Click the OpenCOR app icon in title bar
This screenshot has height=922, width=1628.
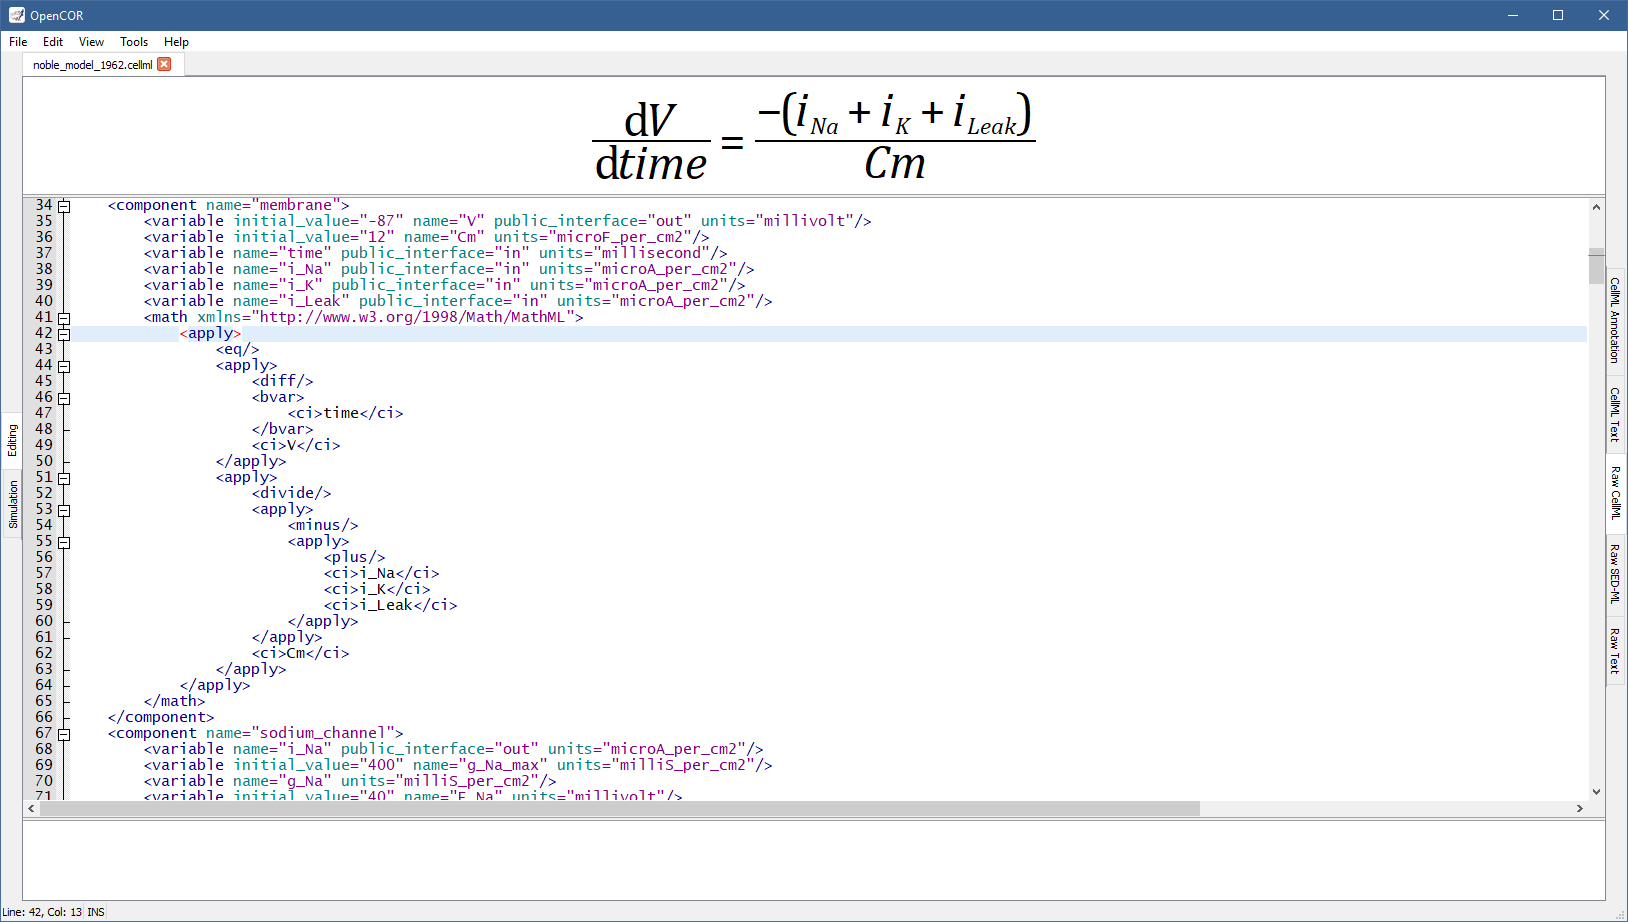click(16, 15)
